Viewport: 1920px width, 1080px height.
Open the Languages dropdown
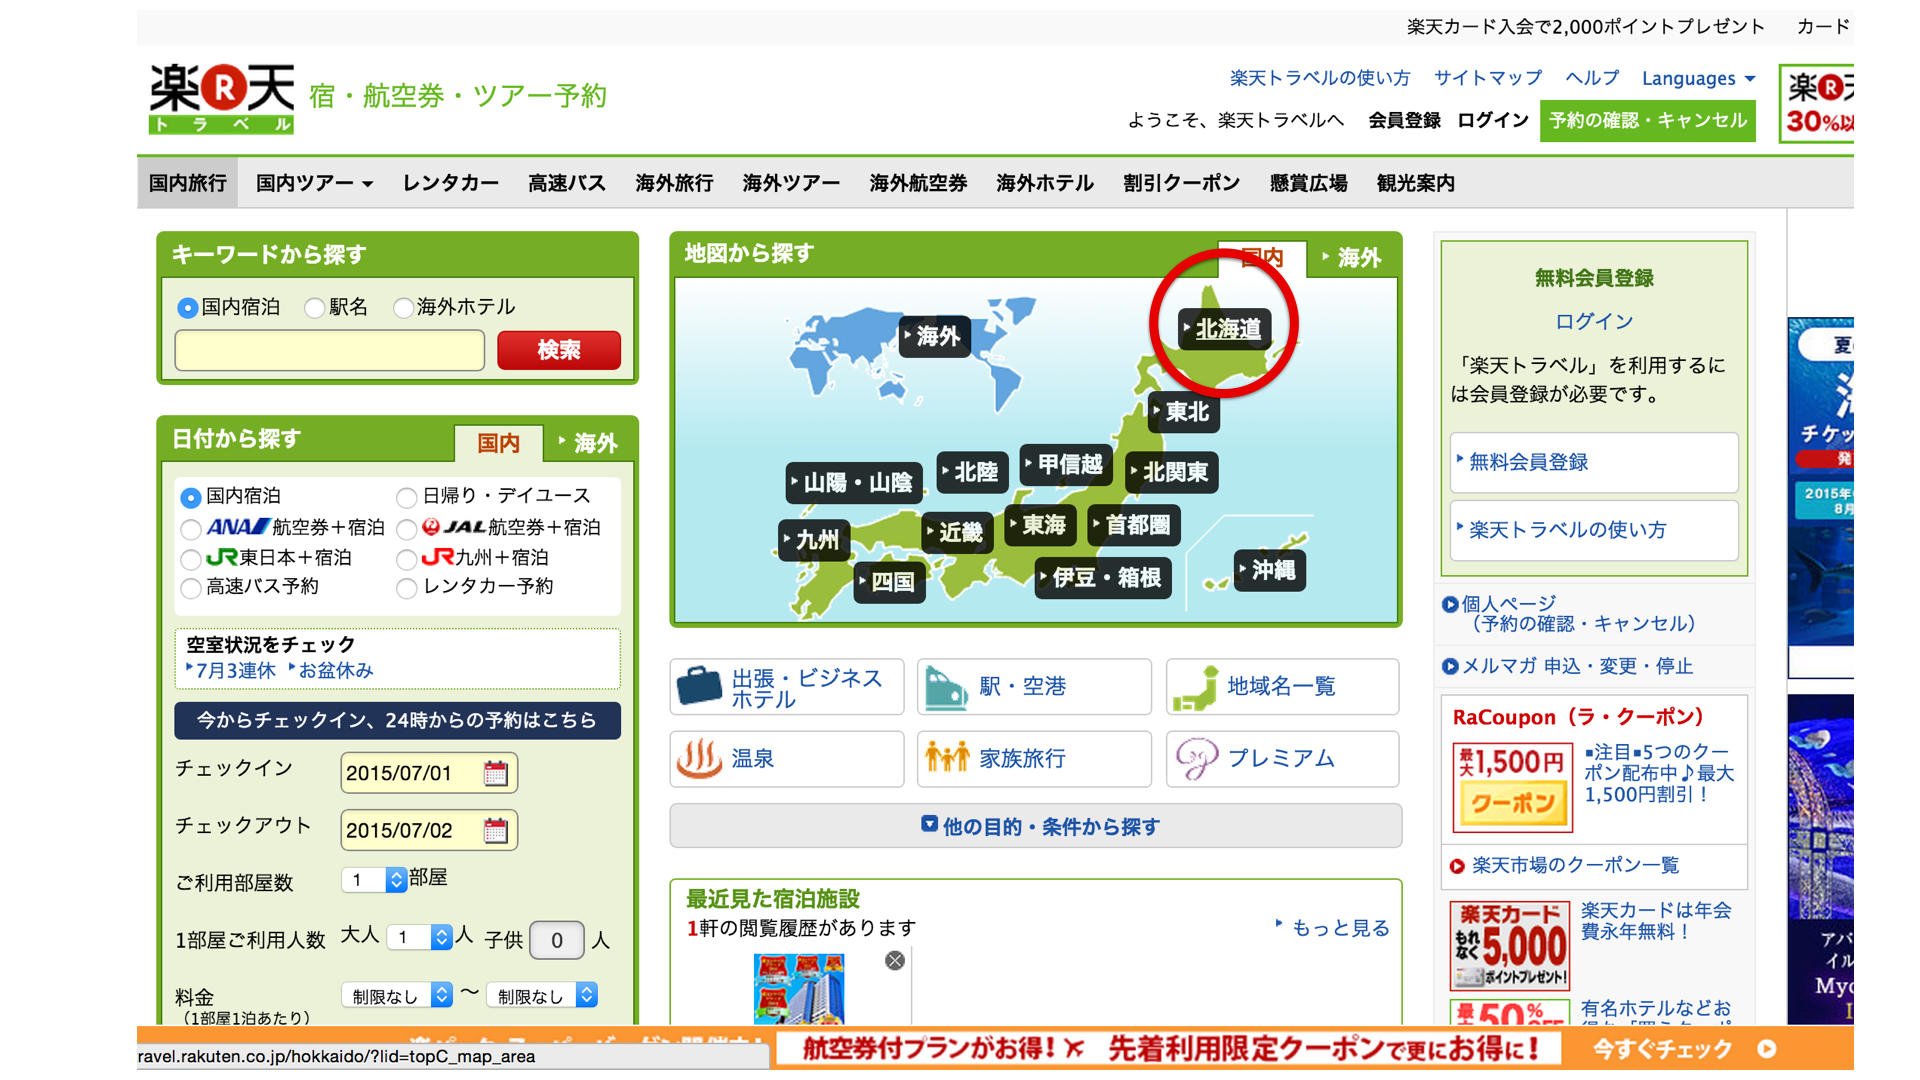pos(1698,78)
